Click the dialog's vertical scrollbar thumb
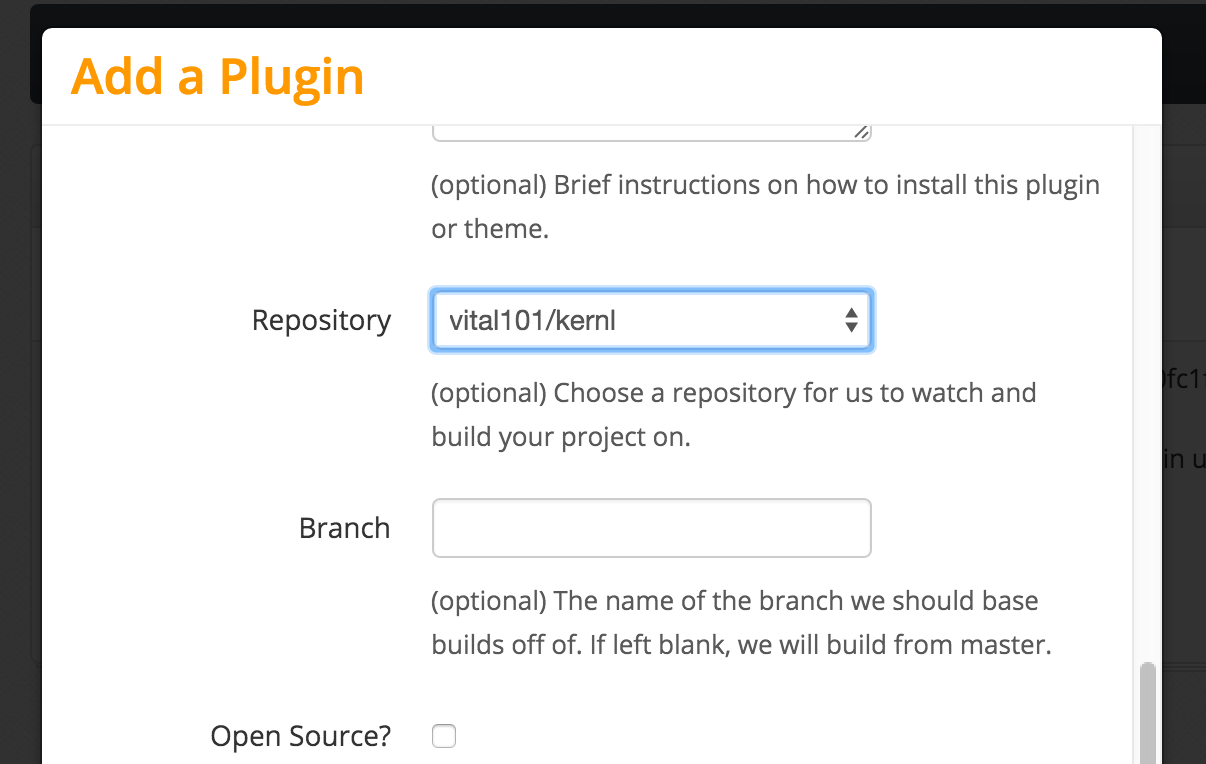This screenshot has width=1206, height=764. point(1148,712)
